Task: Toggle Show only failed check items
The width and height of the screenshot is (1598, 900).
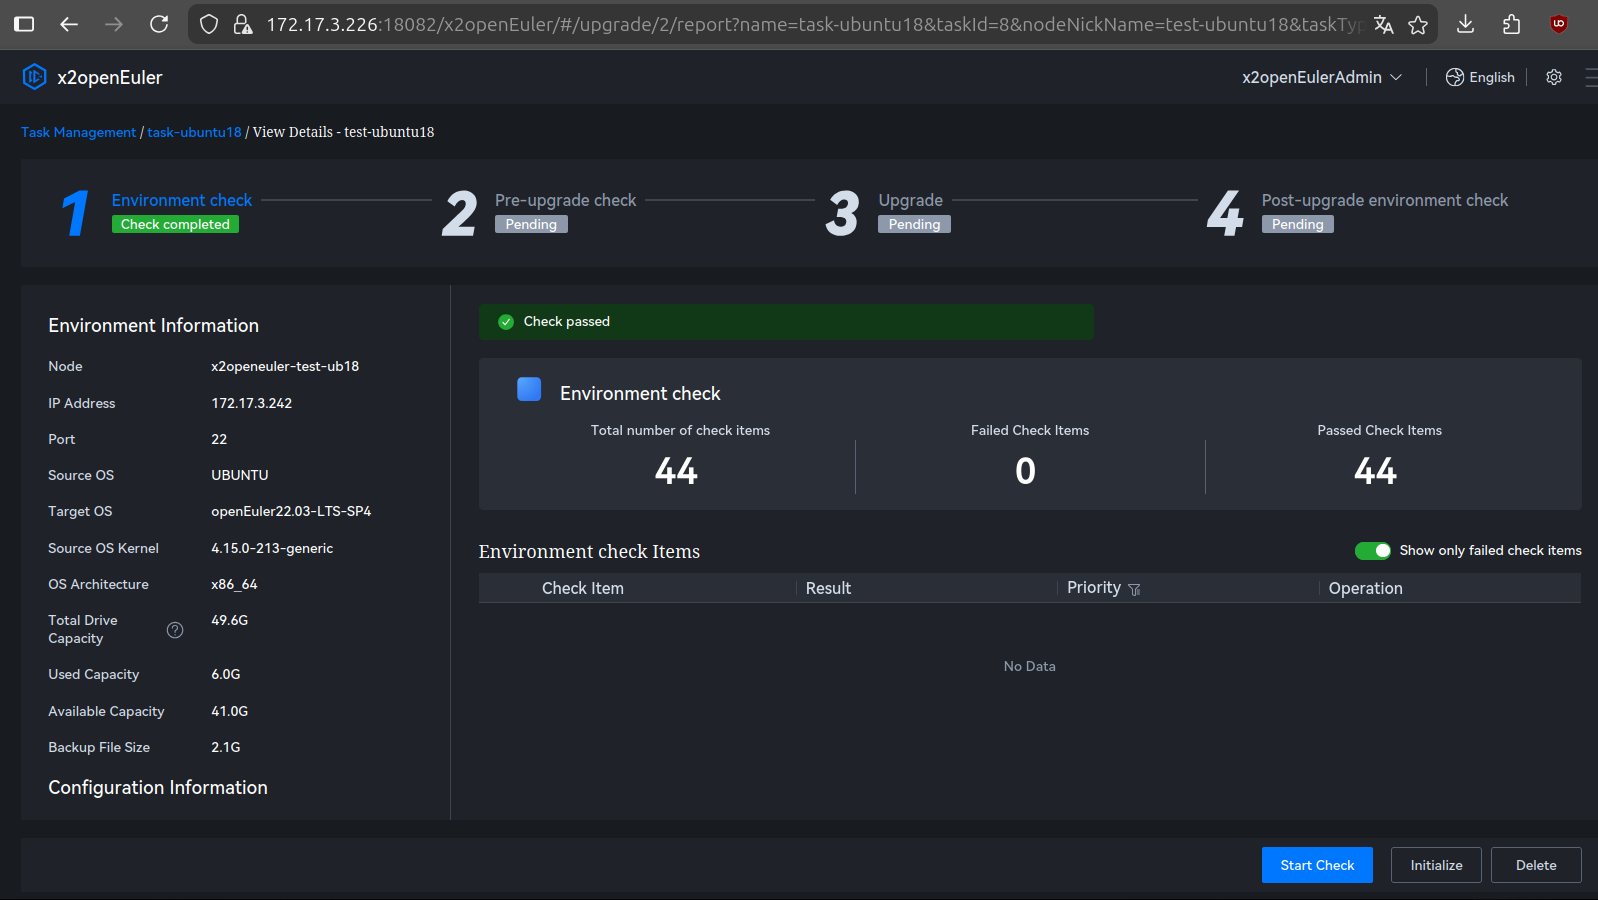Action: pos(1372,551)
